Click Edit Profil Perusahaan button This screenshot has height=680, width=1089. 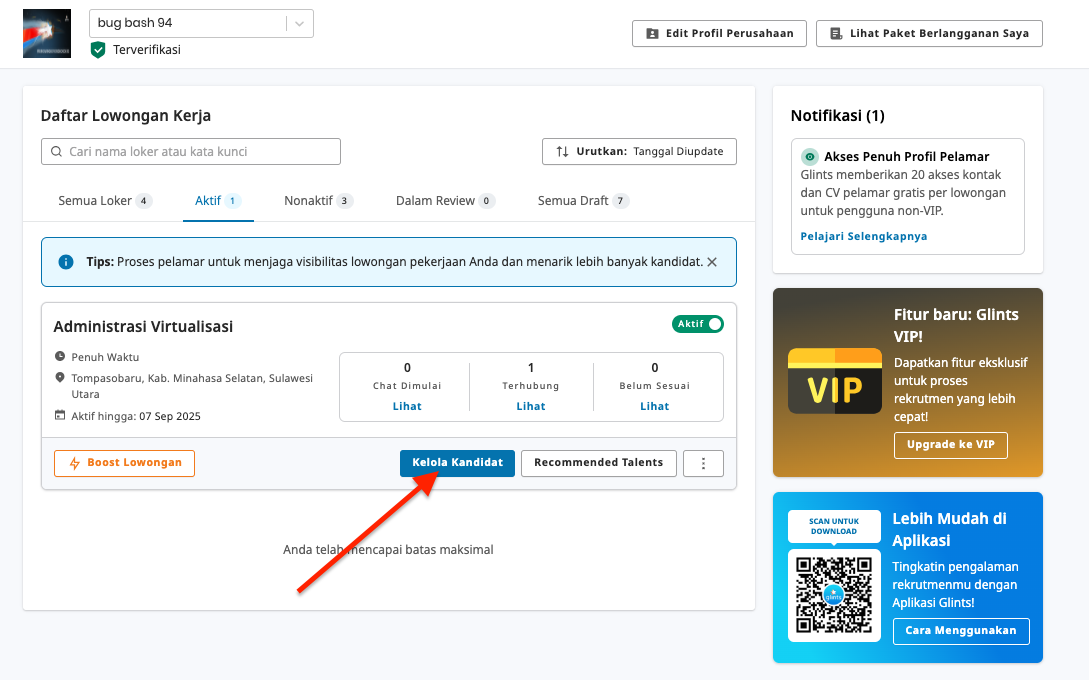coord(719,33)
